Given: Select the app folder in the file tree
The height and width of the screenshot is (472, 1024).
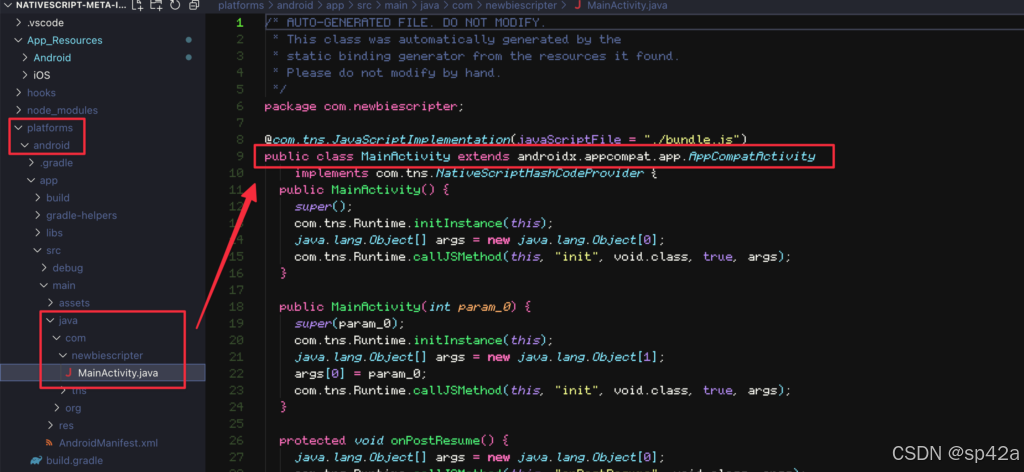Looking at the screenshot, I should point(48,180).
